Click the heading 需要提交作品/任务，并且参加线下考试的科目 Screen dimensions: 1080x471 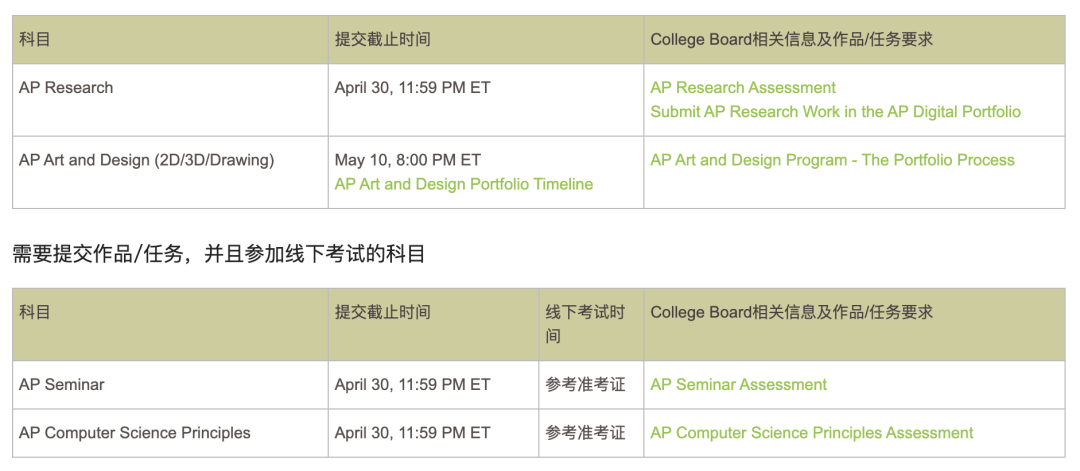[x=219, y=255]
